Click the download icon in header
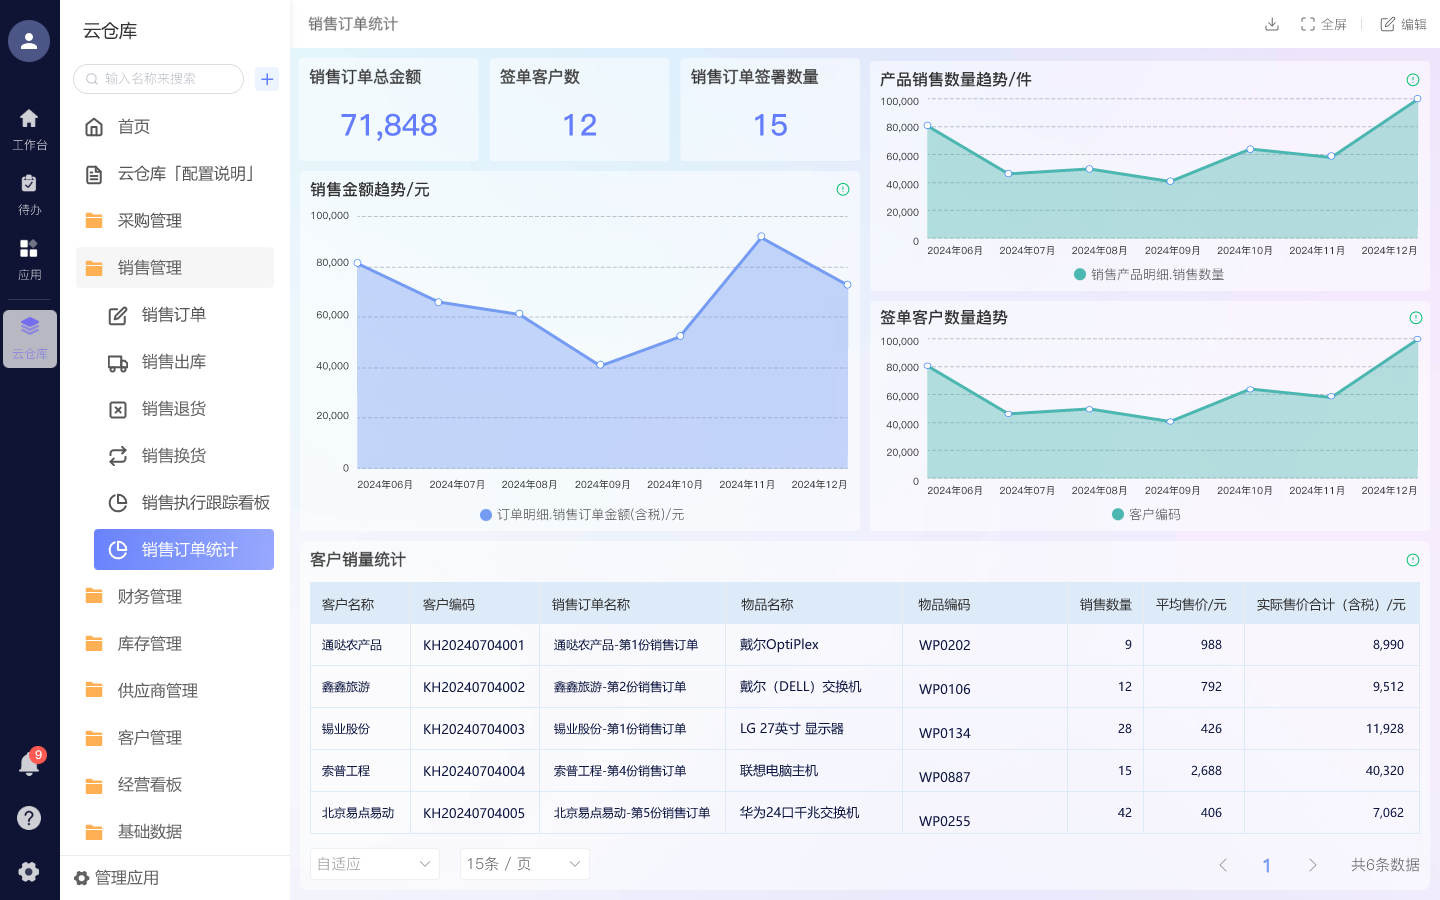Screen dimensions: 1440x900 click(x=1272, y=24)
